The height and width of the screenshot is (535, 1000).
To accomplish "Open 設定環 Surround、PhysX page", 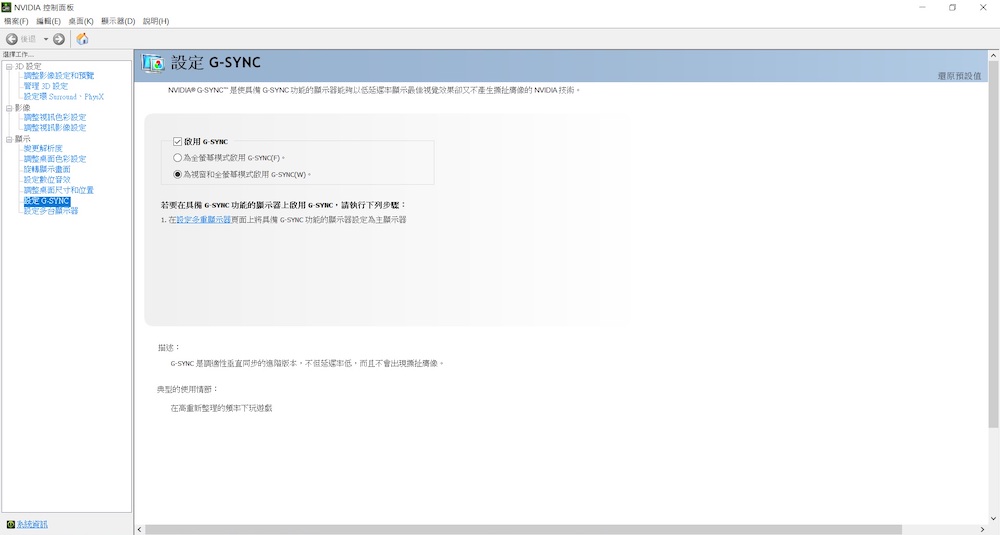I will [x=64, y=96].
